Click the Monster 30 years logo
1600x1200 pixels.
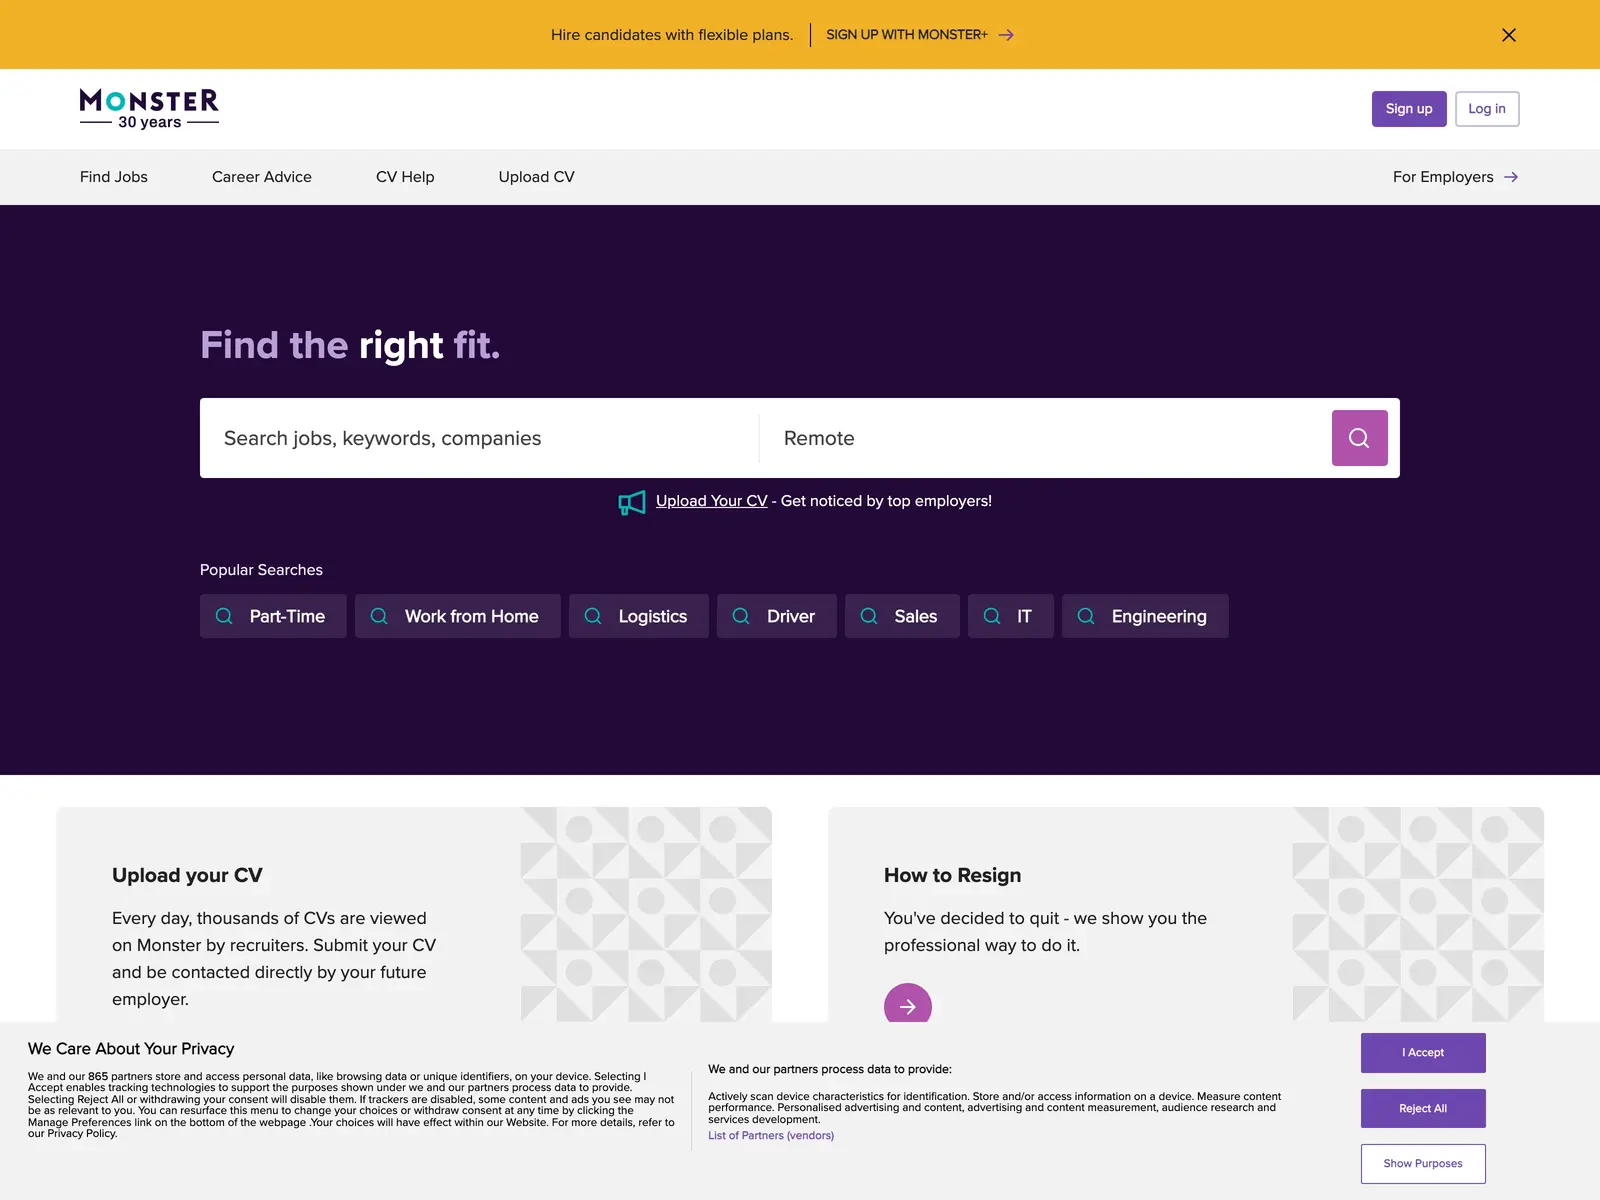tap(149, 109)
